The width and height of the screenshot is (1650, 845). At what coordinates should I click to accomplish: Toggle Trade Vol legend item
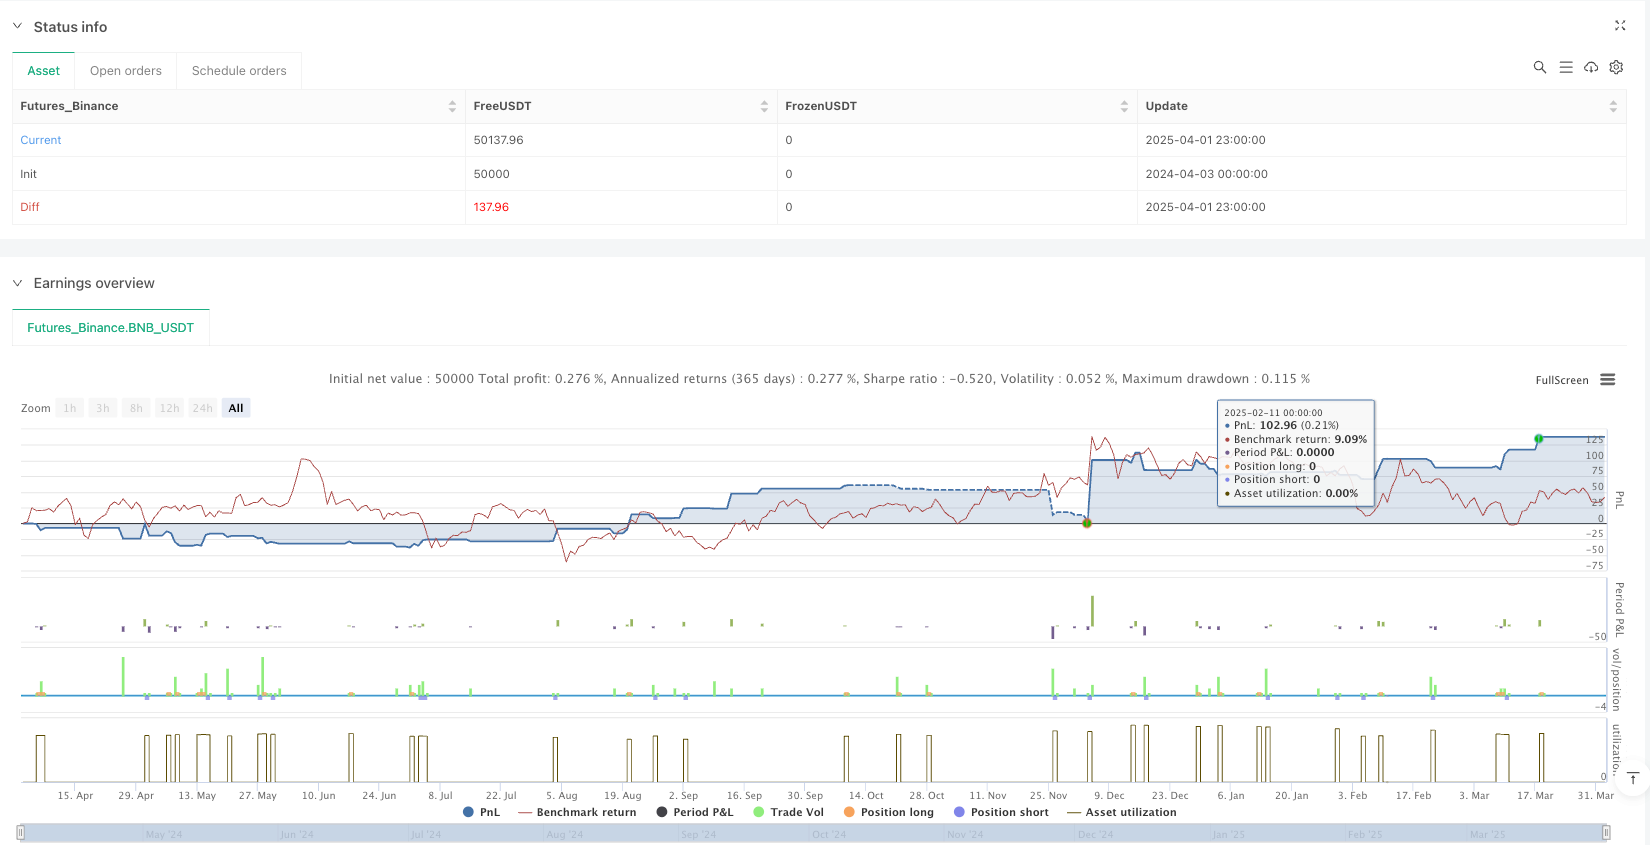point(788,812)
